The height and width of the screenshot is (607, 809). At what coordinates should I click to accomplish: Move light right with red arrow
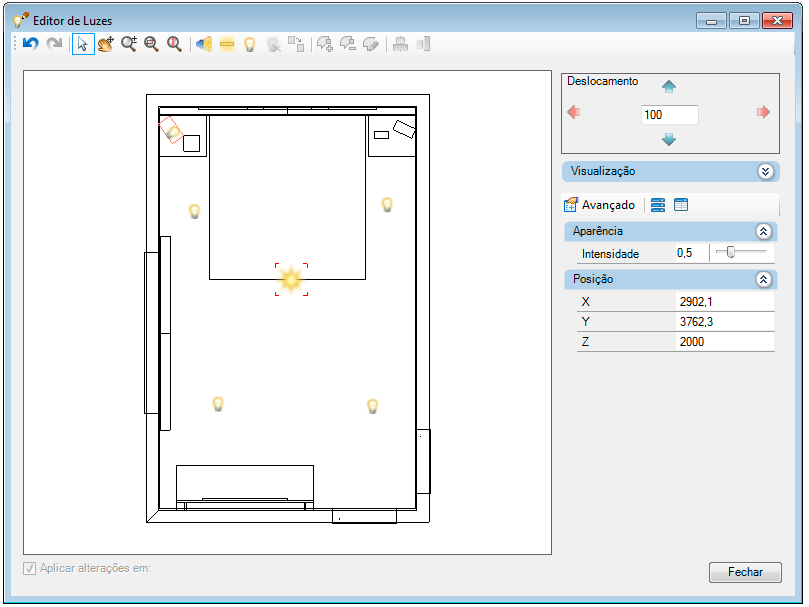tap(763, 112)
